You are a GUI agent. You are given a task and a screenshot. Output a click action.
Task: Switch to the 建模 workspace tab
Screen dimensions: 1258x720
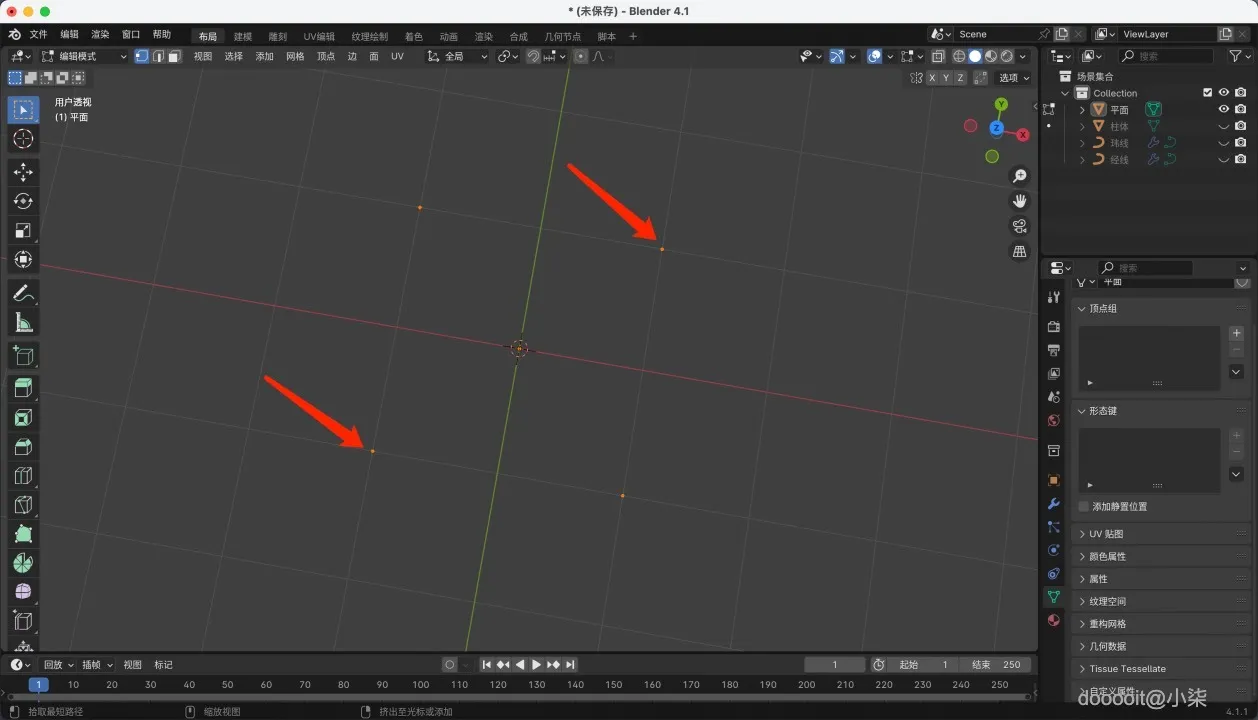pos(243,36)
